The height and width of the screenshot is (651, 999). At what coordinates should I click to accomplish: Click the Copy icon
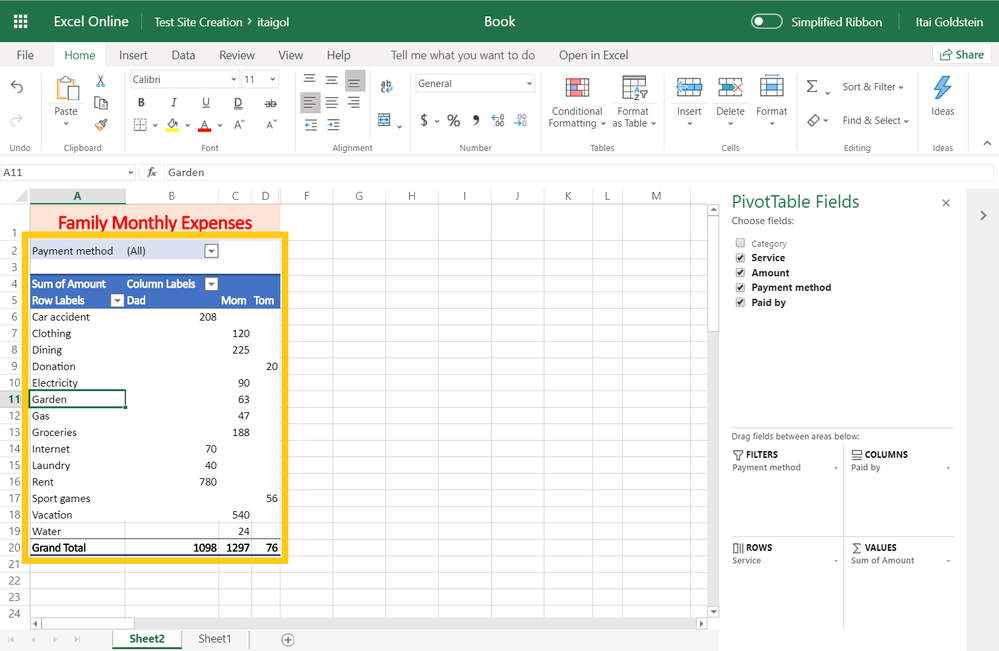point(101,103)
